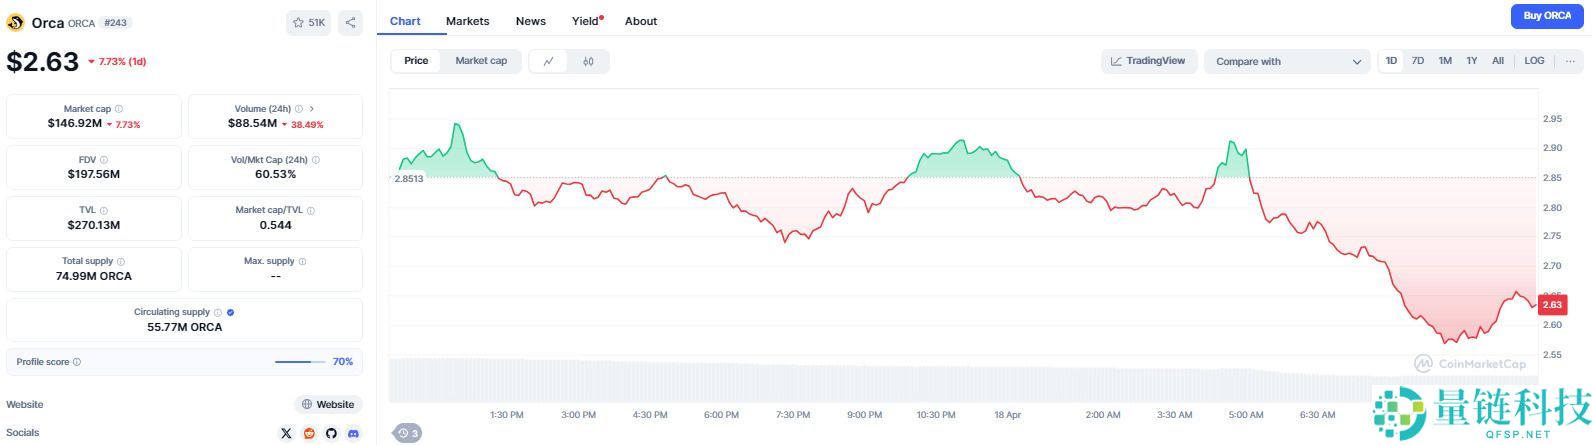Open the Reddit social icon
This screenshot has width=1592, height=445.
[x=309, y=433]
